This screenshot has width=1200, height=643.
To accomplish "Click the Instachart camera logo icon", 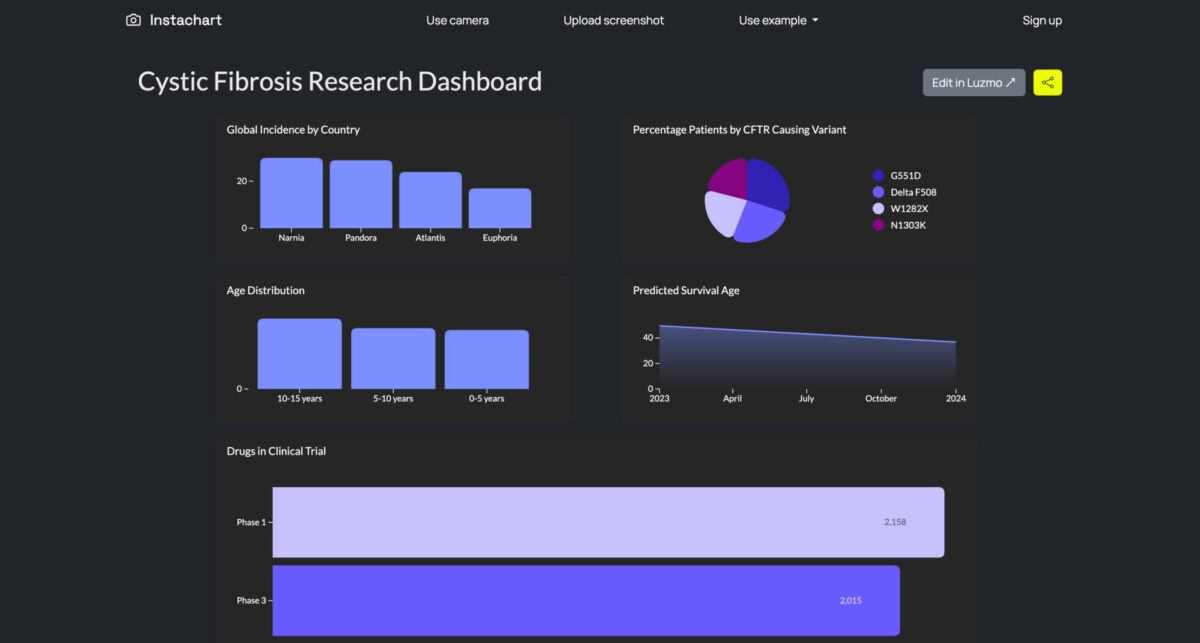I will (133, 20).
